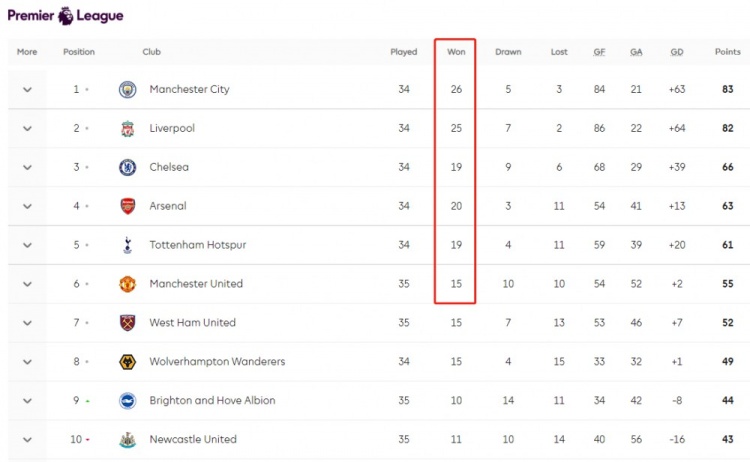Expand the West Ham United row chevron
Viewport: 750px width, 462px height.
coord(27,323)
